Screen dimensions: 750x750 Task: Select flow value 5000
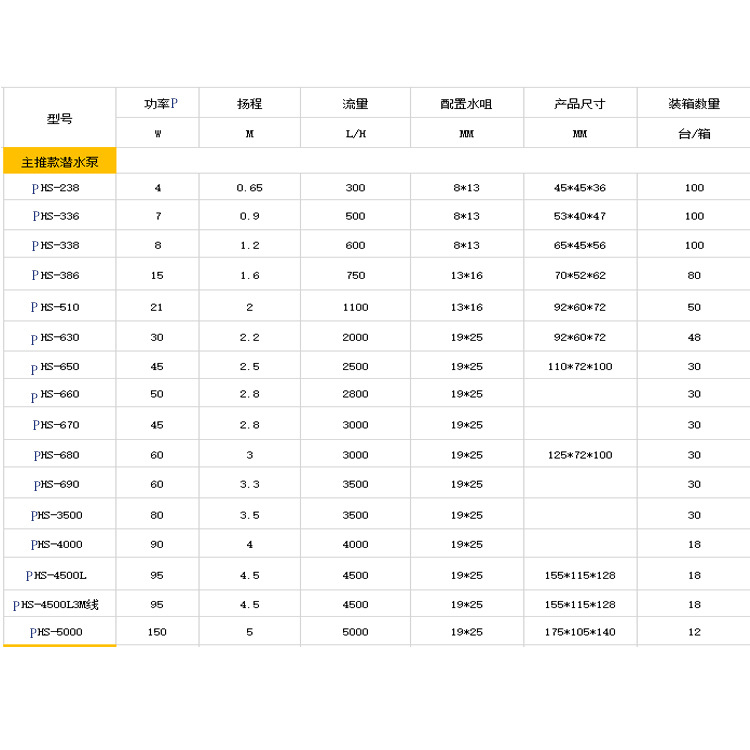355,632
